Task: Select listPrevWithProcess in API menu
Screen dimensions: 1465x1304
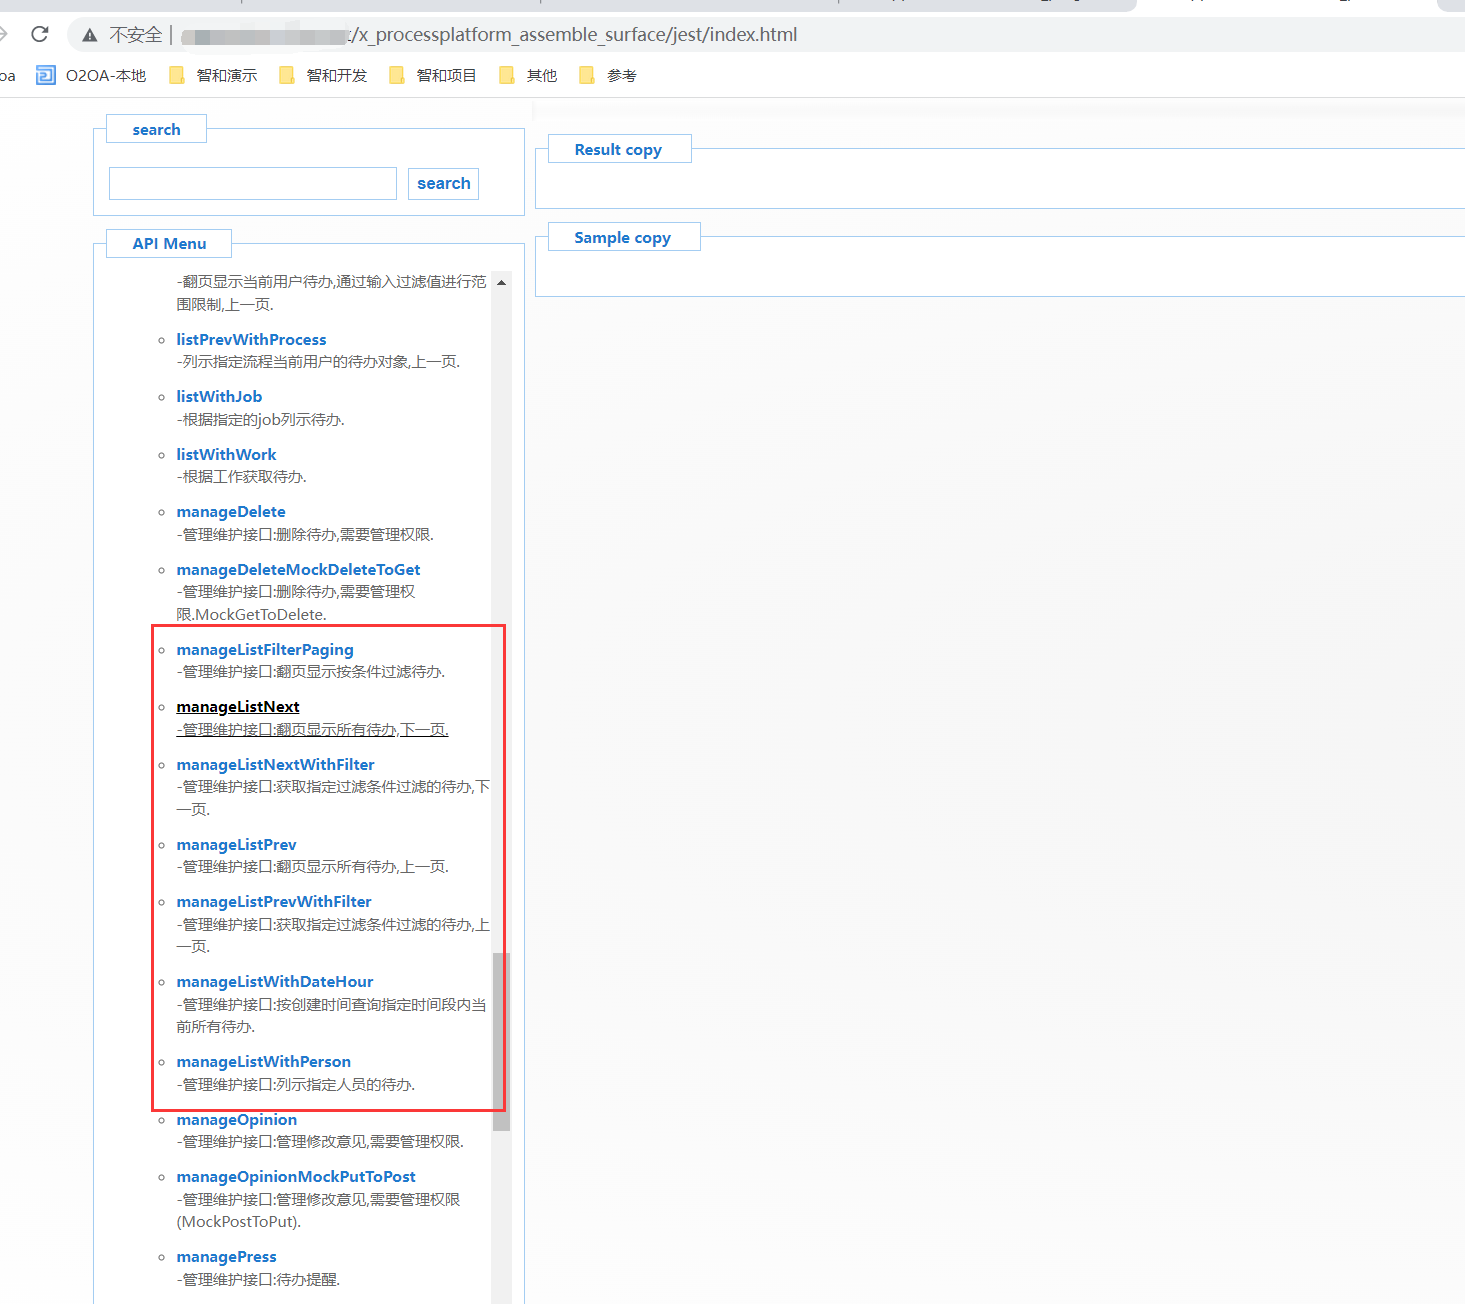Action: pyautogui.click(x=251, y=340)
